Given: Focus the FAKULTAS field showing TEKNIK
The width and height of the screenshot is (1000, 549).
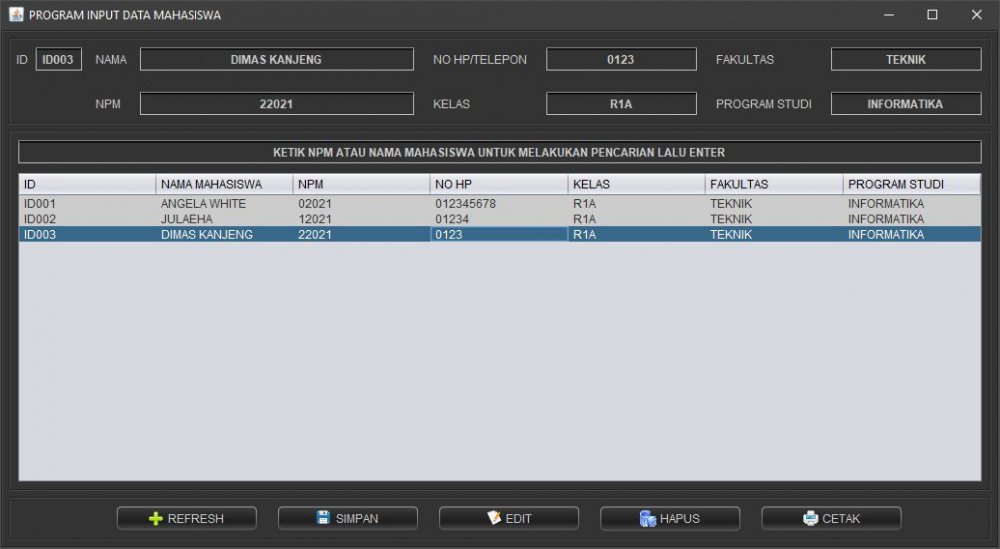Looking at the screenshot, I should click(905, 60).
